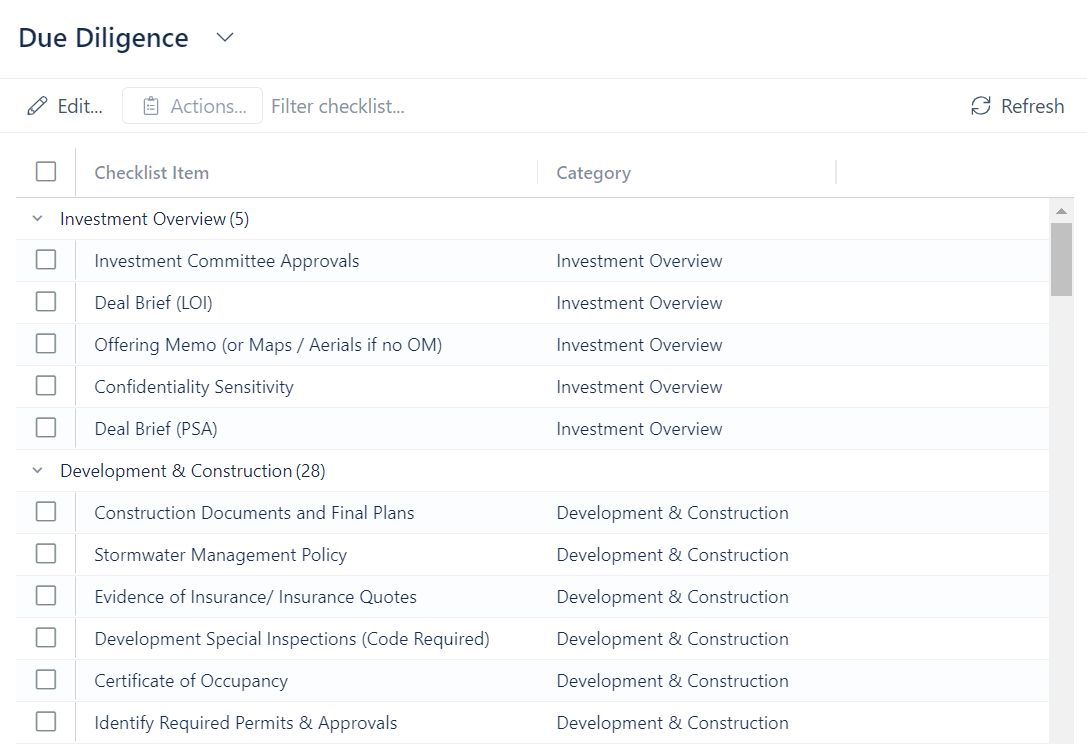Collapse the Investment Overview group
This screenshot has width=1087, height=744.
coord(38,219)
